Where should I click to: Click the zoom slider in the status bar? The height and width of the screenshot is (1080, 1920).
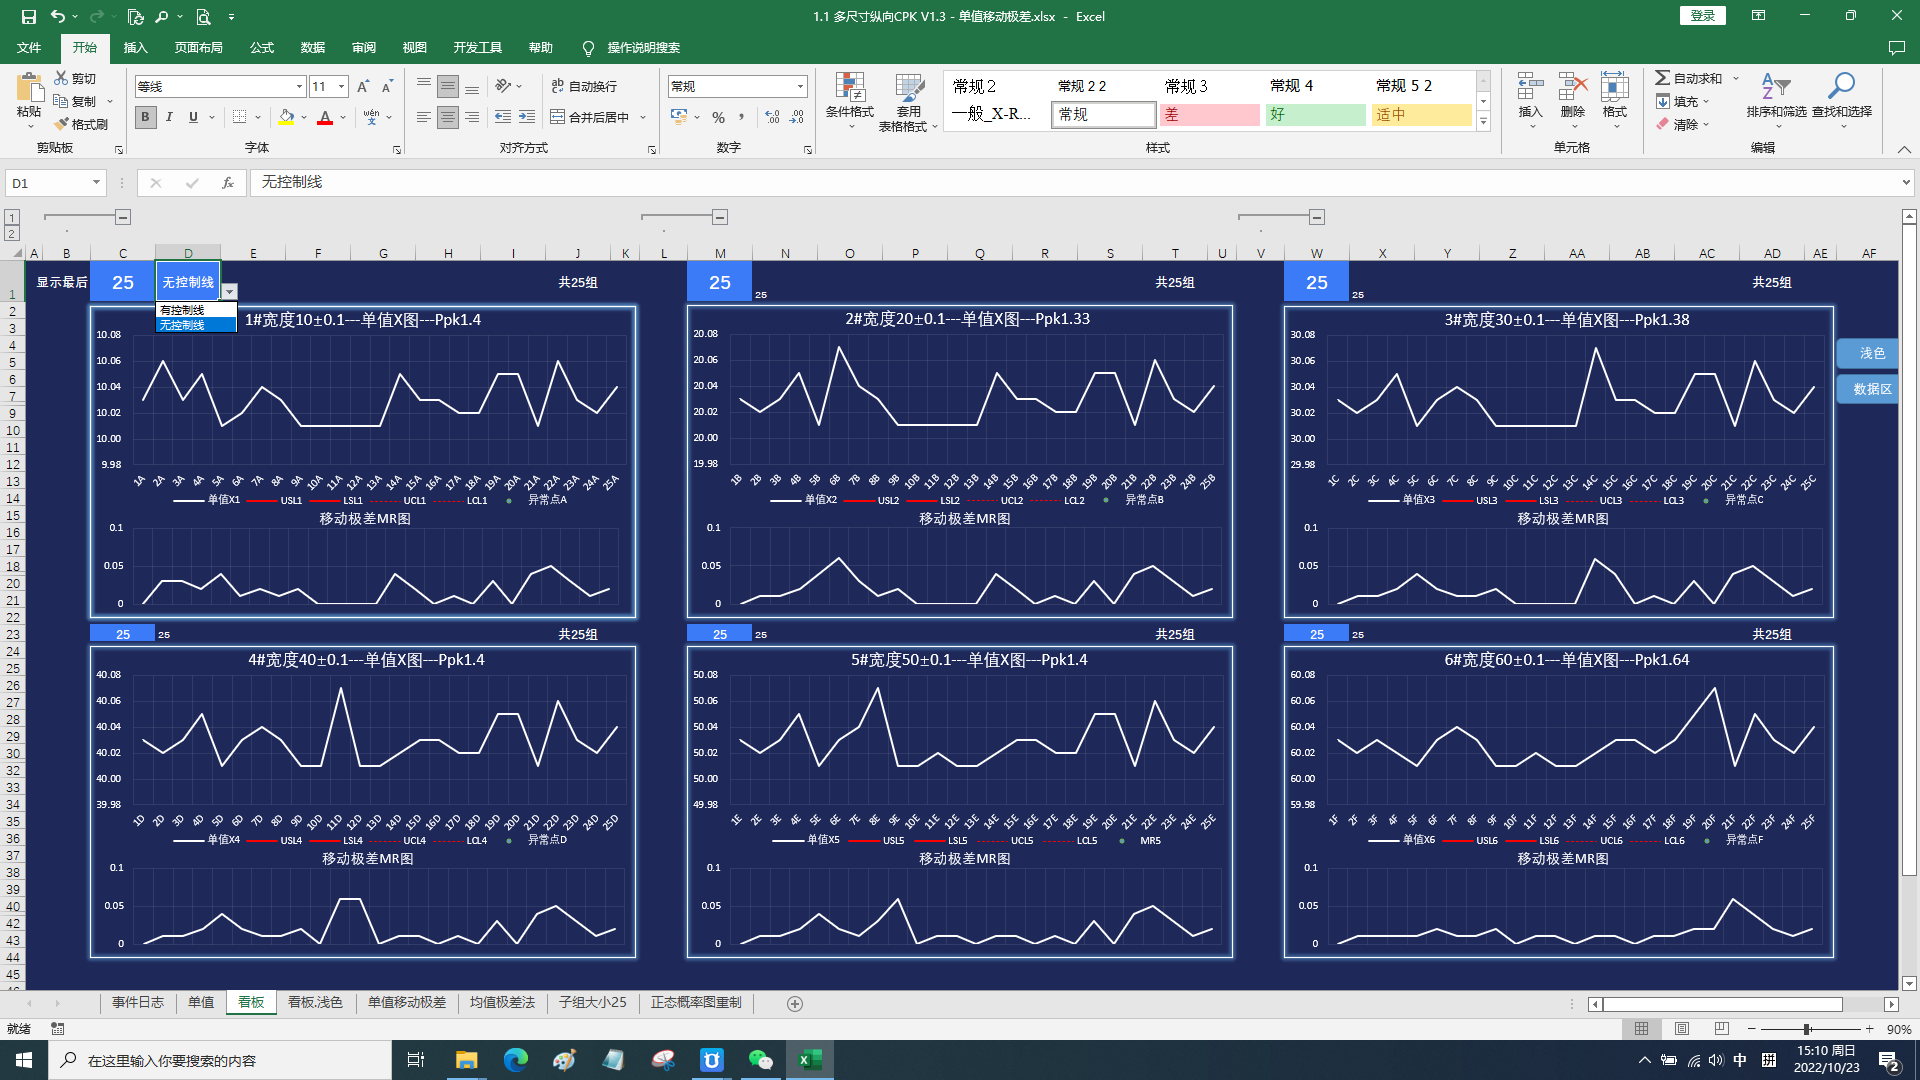tap(1807, 1029)
